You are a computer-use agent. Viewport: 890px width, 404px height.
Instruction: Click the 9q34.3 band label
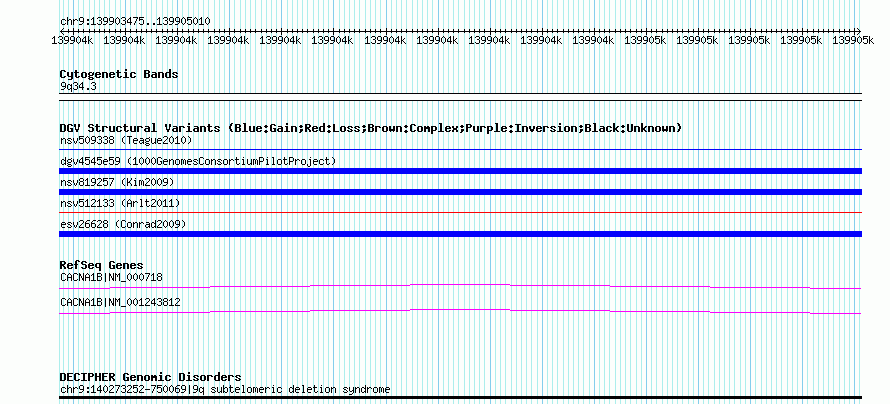77,86
